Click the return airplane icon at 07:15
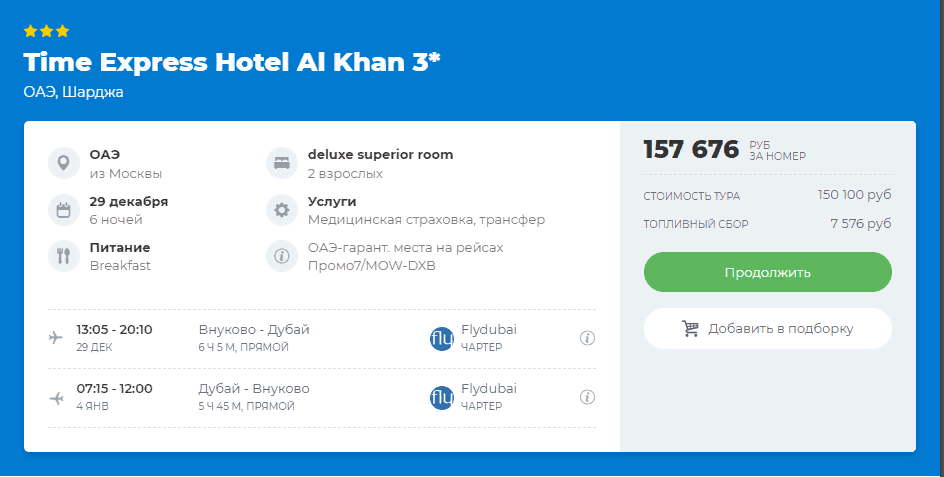Screen dimensions: 944x477 (x=56, y=397)
